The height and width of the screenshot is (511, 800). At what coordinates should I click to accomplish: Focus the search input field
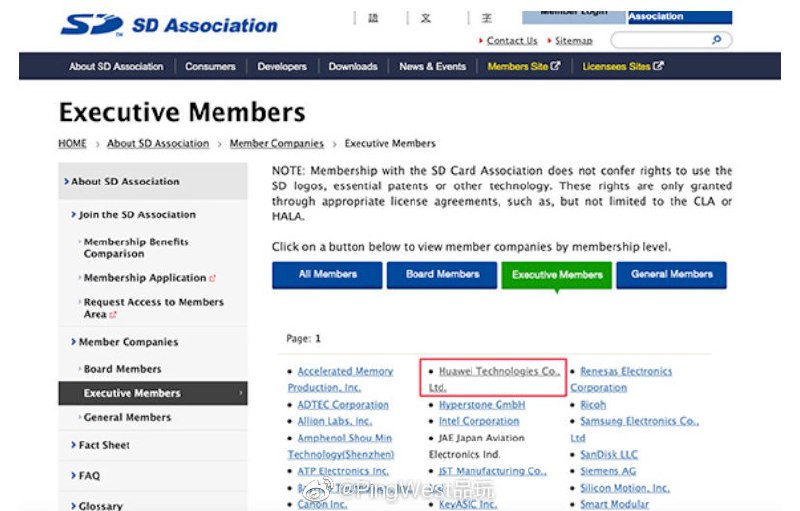point(660,40)
